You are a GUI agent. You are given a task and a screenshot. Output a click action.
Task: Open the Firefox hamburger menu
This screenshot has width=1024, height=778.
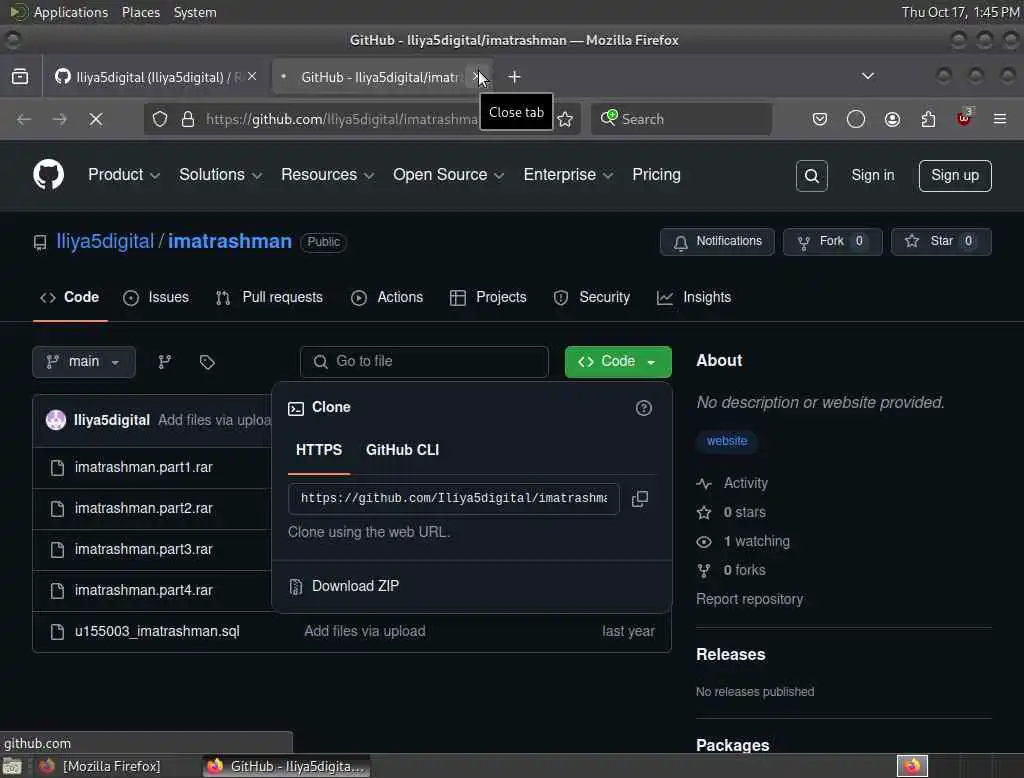(x=999, y=119)
